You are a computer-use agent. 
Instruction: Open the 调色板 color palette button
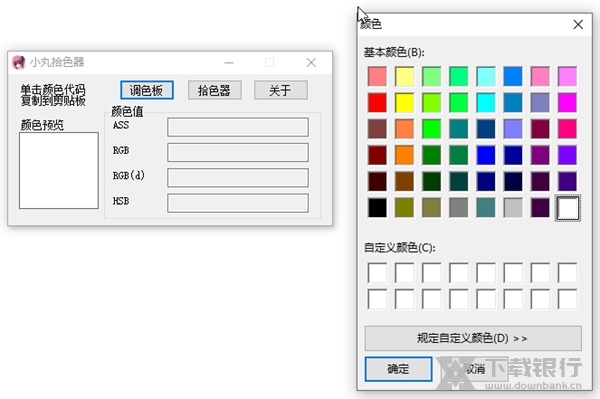click(147, 90)
